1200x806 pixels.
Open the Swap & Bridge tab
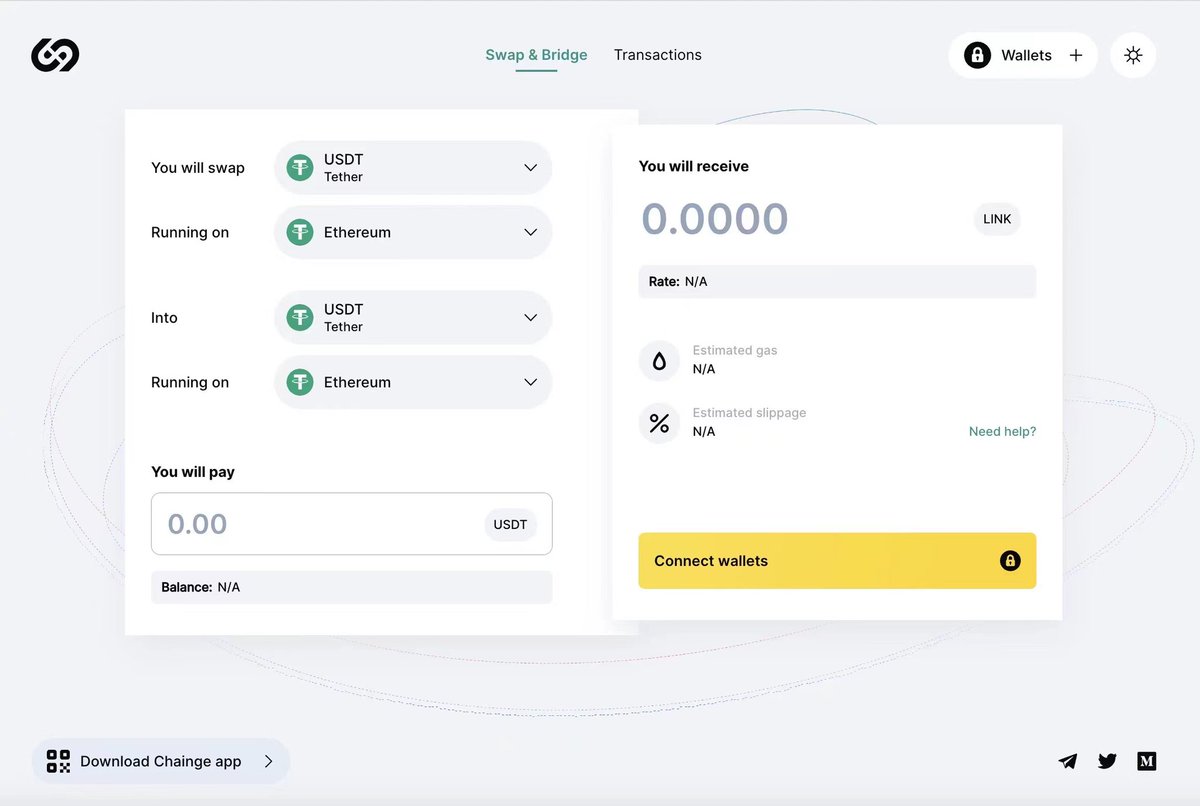[536, 55]
